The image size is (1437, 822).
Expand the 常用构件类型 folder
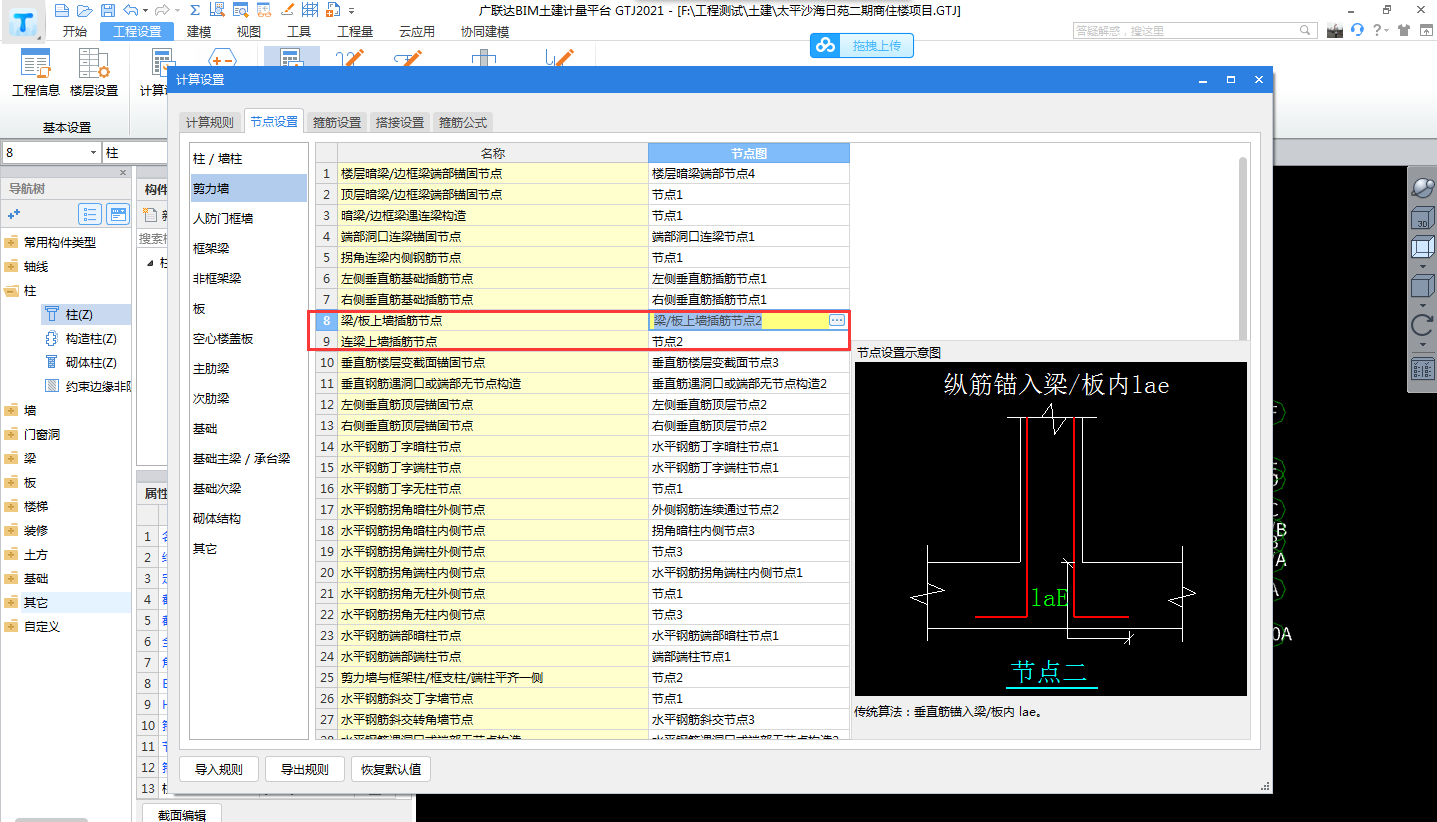tap(11, 243)
